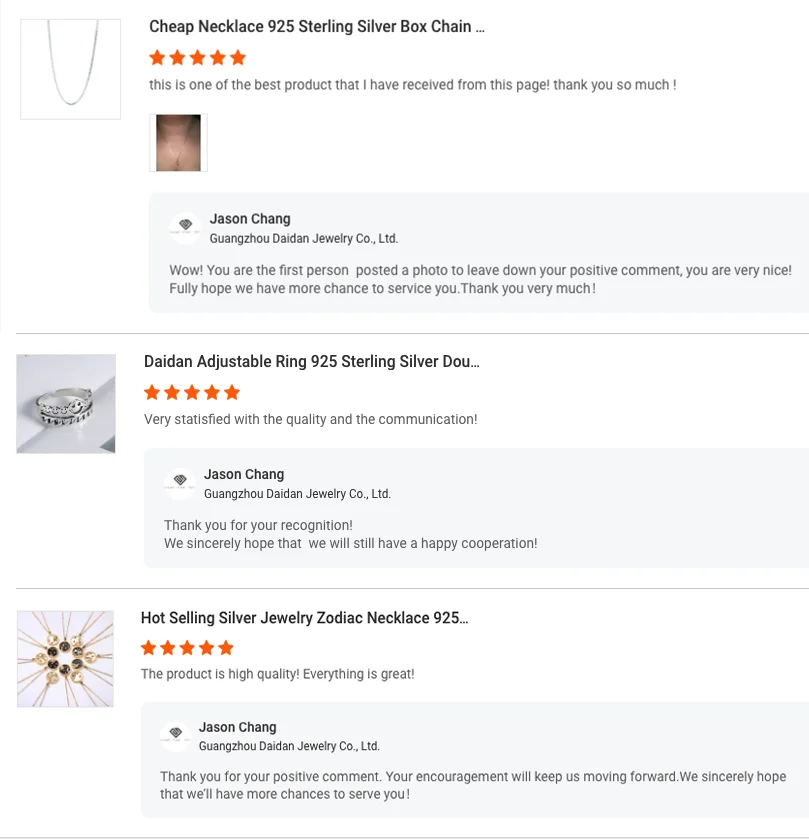The image size is (809, 839).
Task: Open the Cheap Necklace Box Chain product title
Action: point(316,27)
